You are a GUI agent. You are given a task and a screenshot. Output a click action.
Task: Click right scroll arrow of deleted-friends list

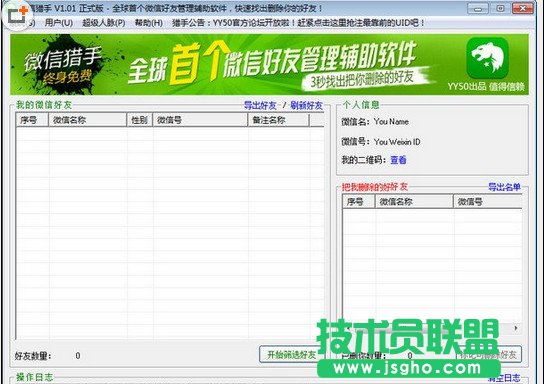click(x=516, y=328)
